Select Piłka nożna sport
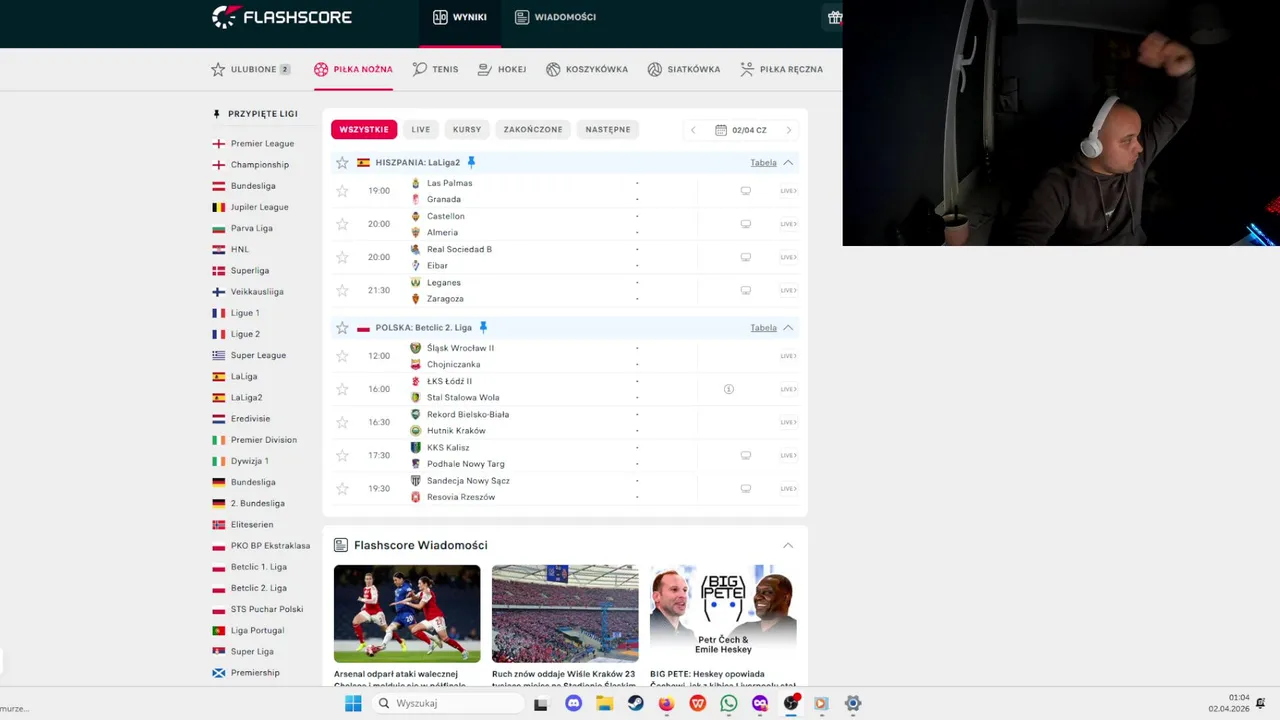The height and width of the screenshot is (720, 1280). tap(353, 69)
